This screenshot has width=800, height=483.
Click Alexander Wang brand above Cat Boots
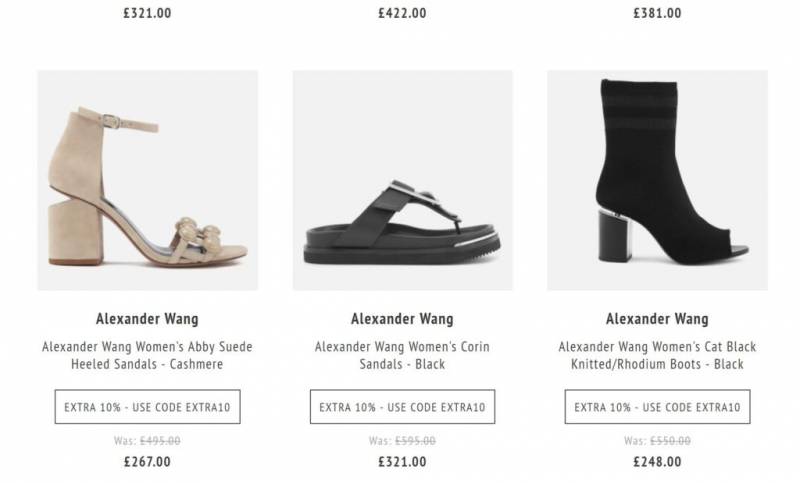pos(657,319)
